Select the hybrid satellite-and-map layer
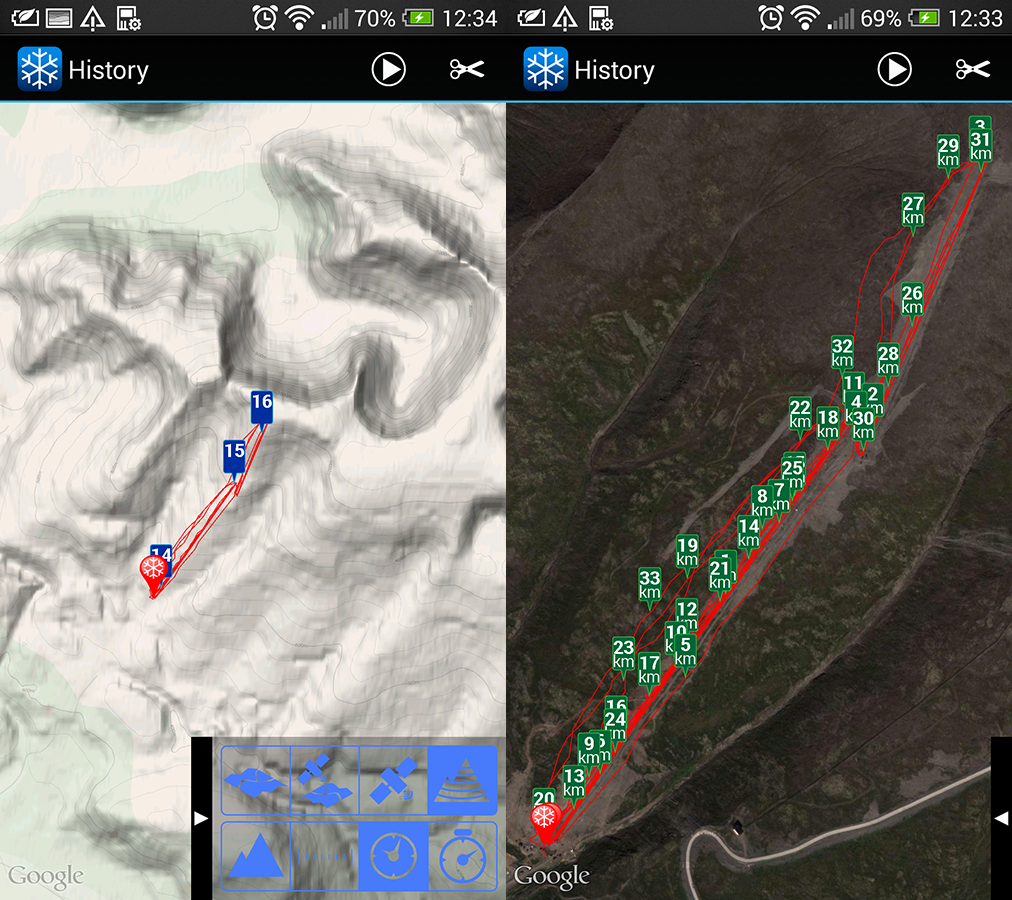This screenshot has width=1012, height=900. point(325,781)
